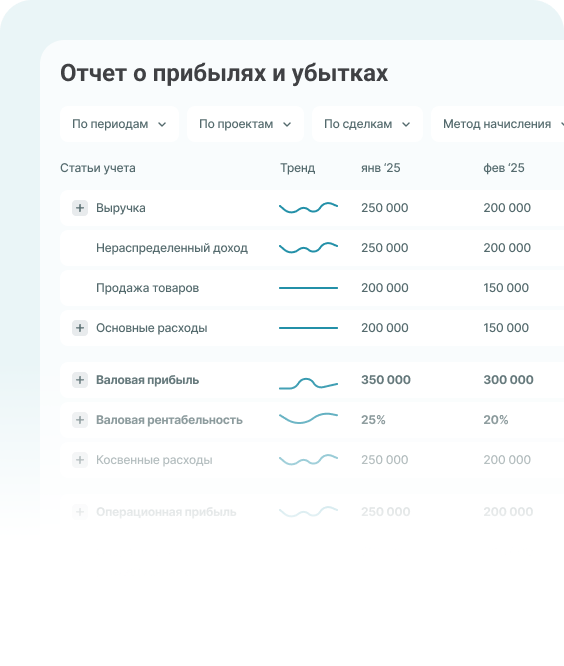
Task: Select the Выручка row label
Action: coord(121,208)
